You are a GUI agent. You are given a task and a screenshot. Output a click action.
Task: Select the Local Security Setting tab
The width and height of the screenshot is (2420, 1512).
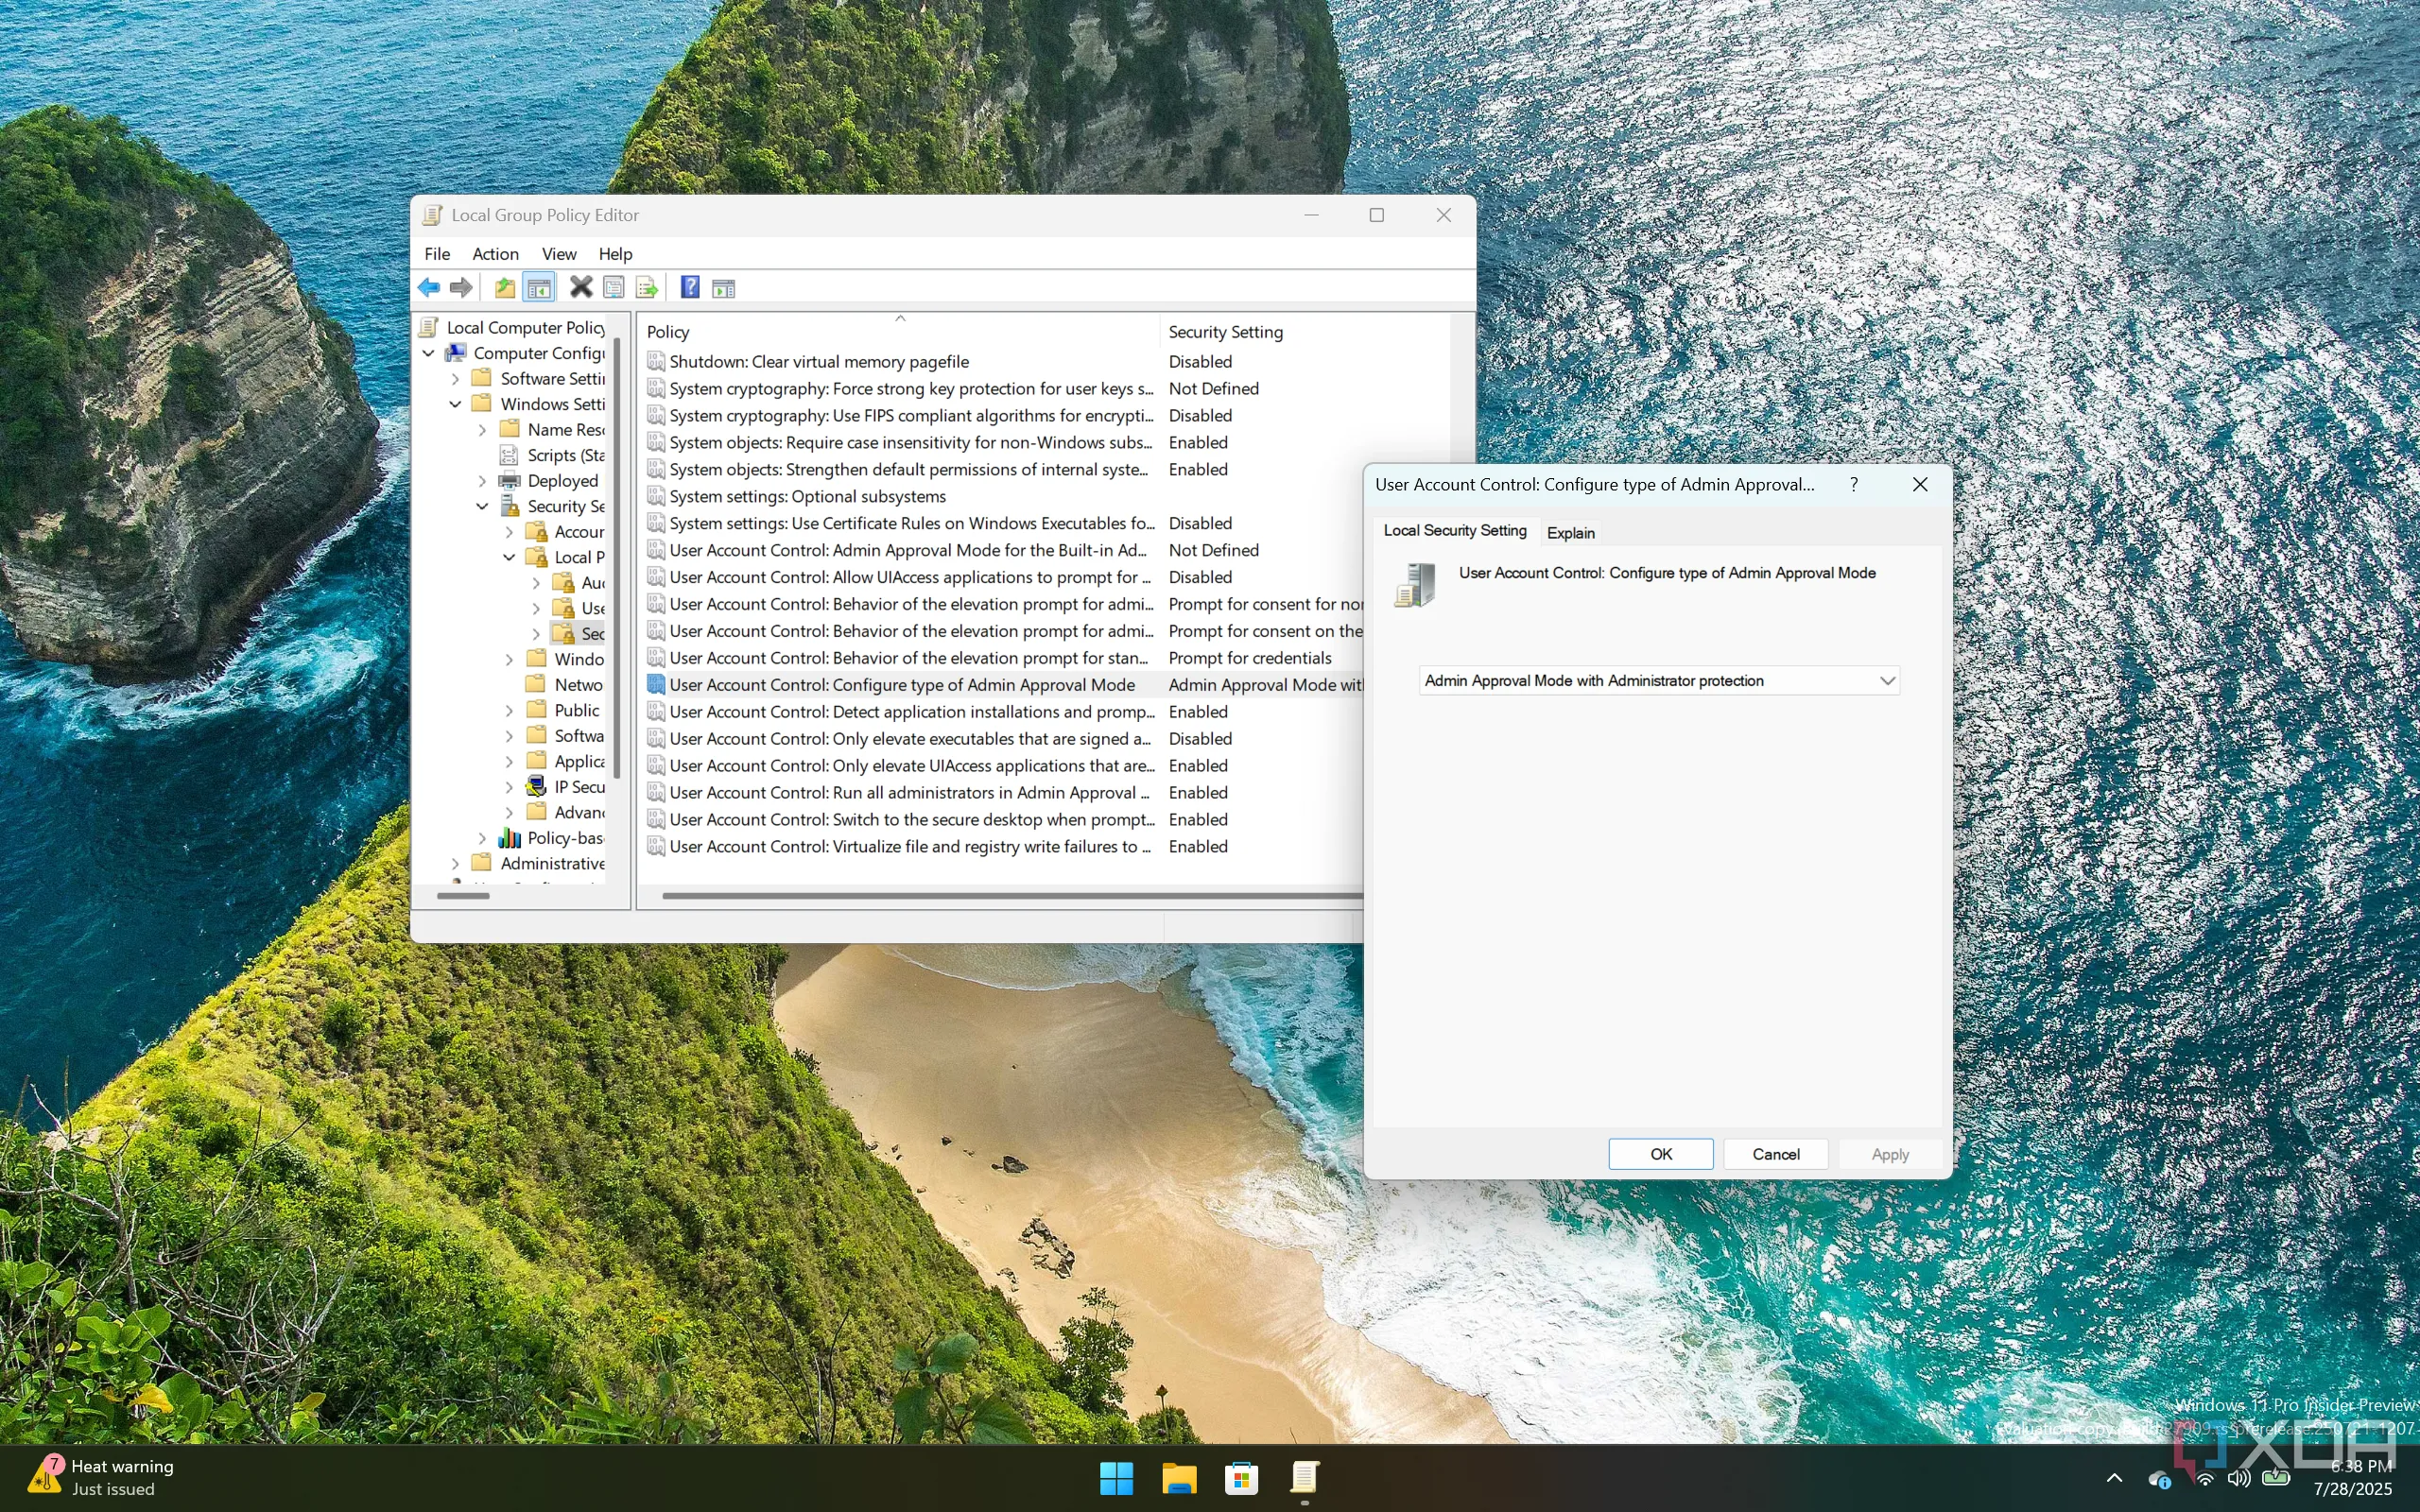[1455, 530]
